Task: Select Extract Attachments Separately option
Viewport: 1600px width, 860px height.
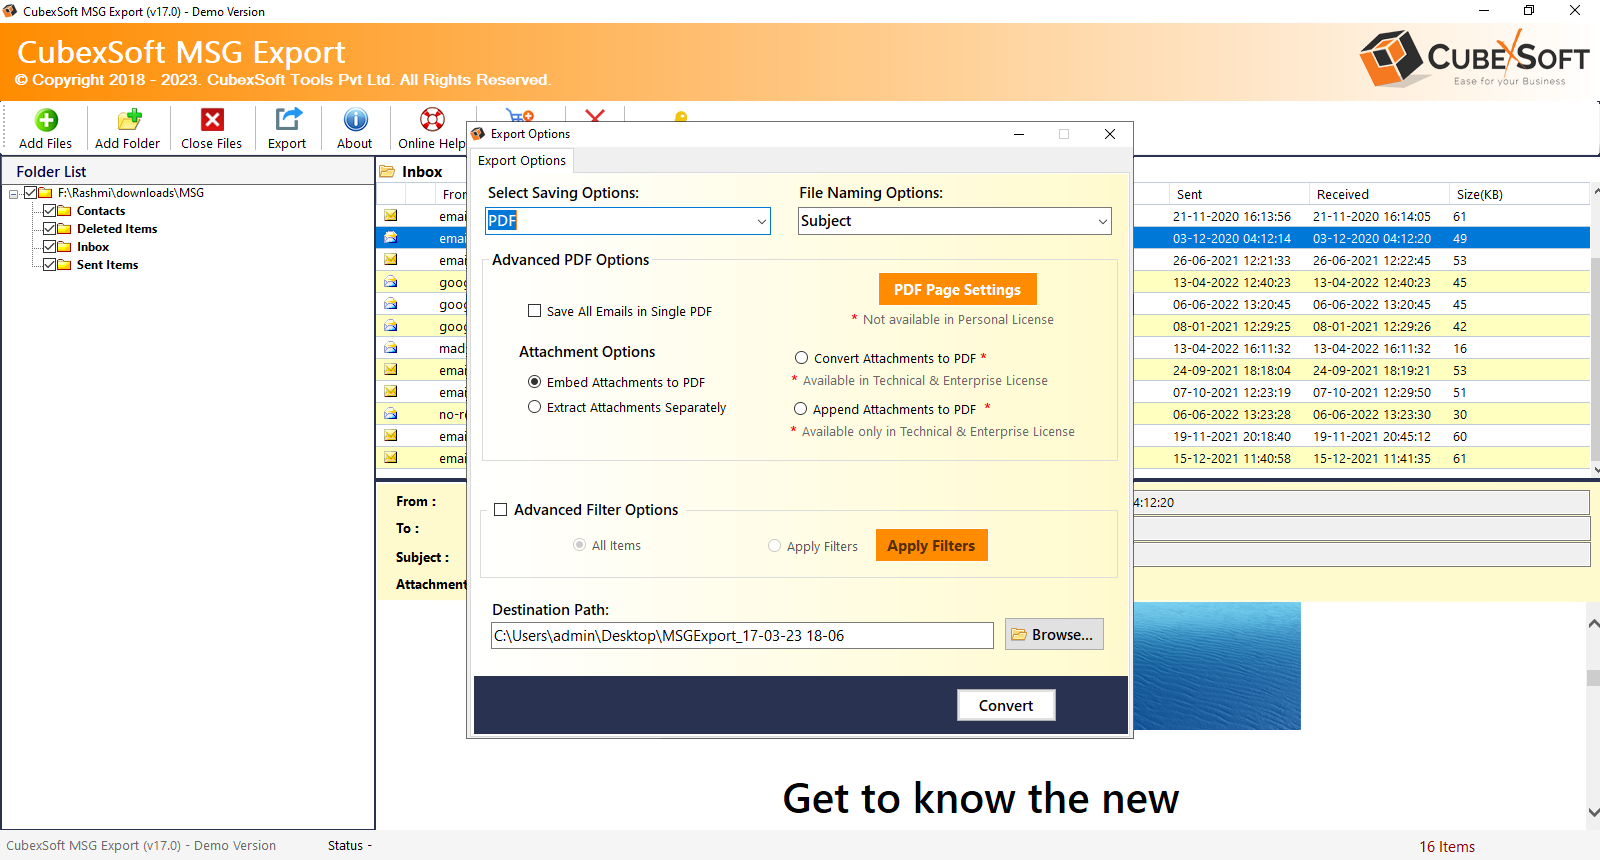Action: 535,407
